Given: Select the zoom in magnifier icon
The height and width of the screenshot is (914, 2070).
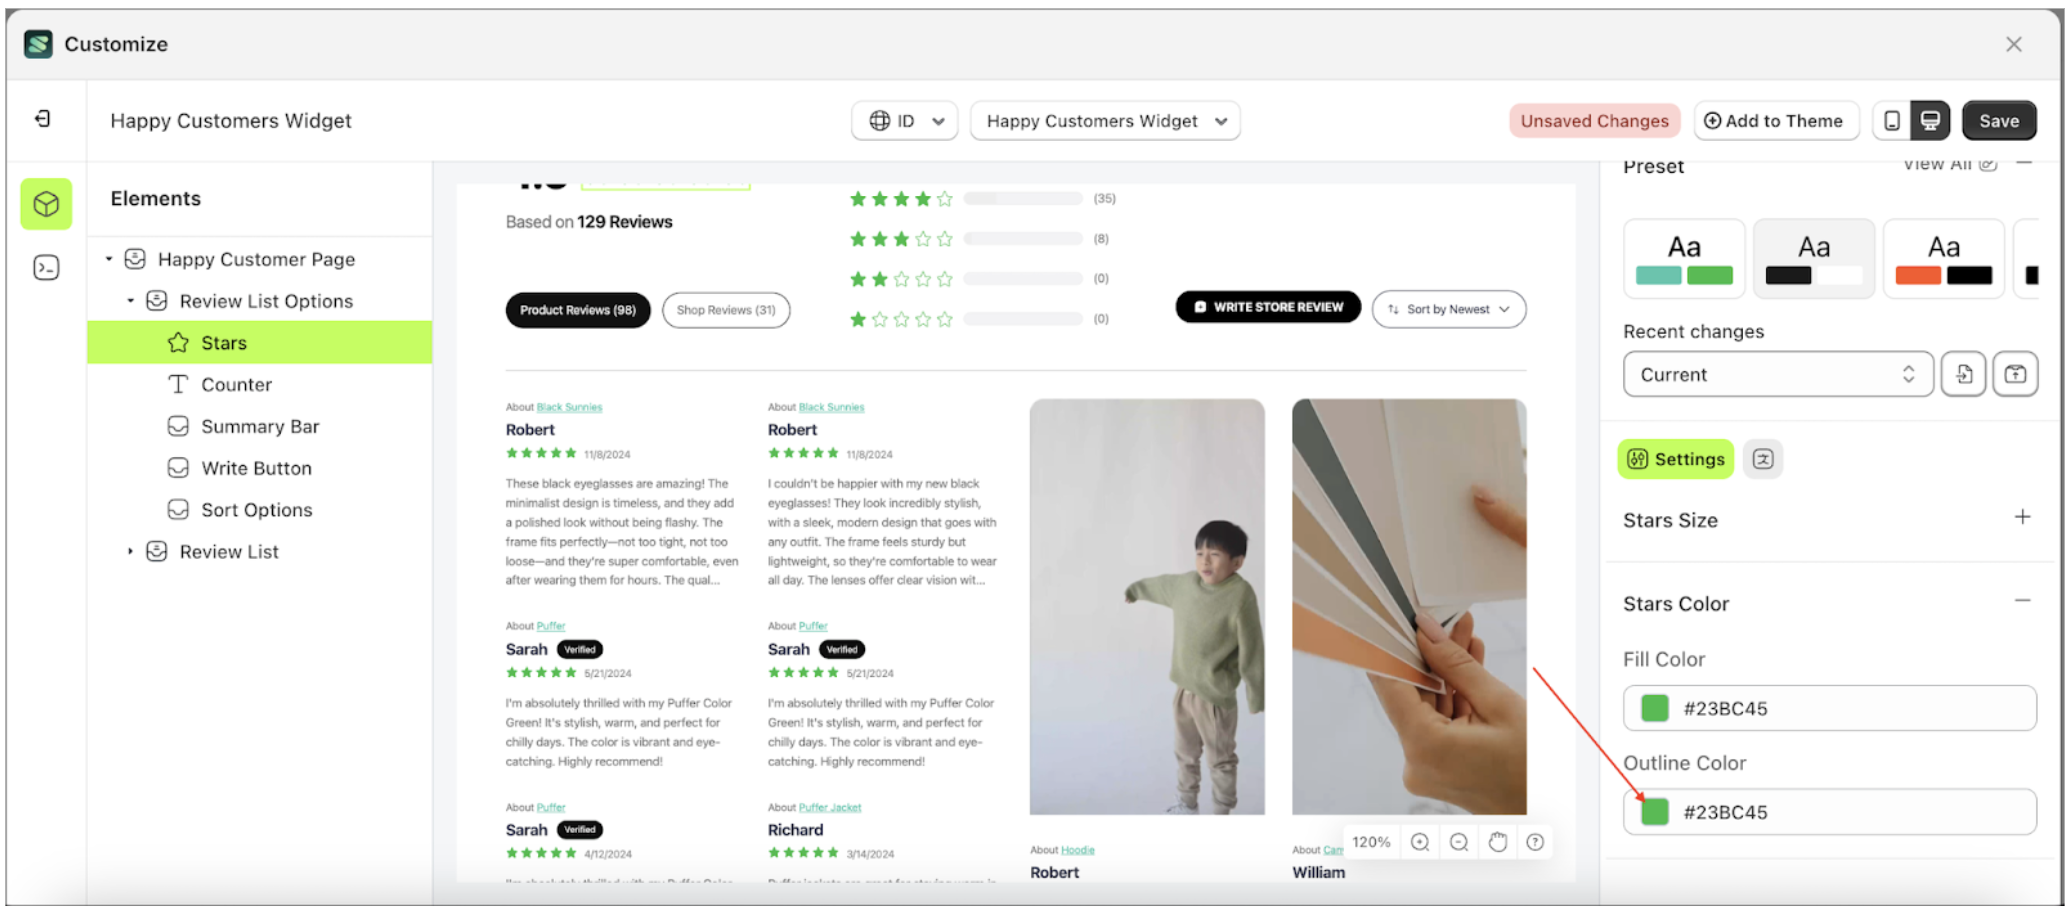Looking at the screenshot, I should tap(1420, 841).
